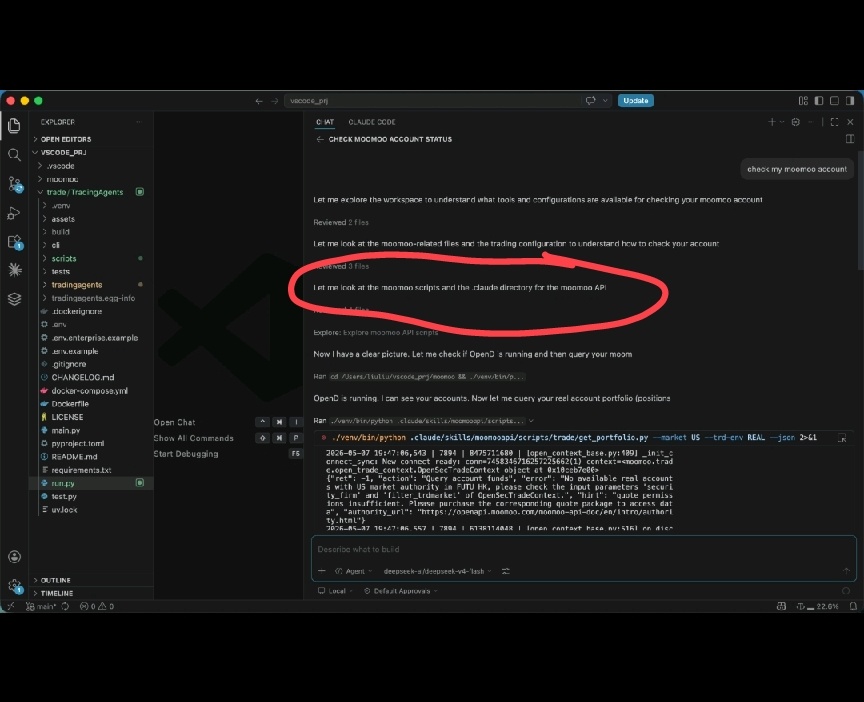
Task: Open chat settings gear in panel header
Action: 795,122
